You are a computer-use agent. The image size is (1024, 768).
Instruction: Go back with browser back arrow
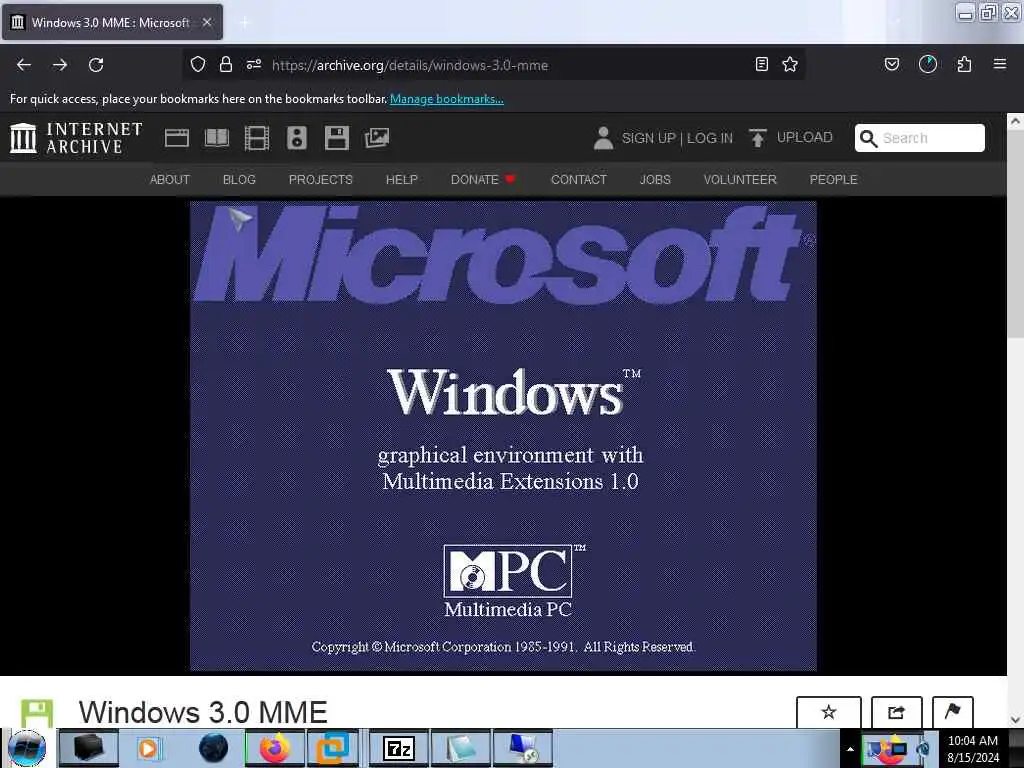click(24, 65)
